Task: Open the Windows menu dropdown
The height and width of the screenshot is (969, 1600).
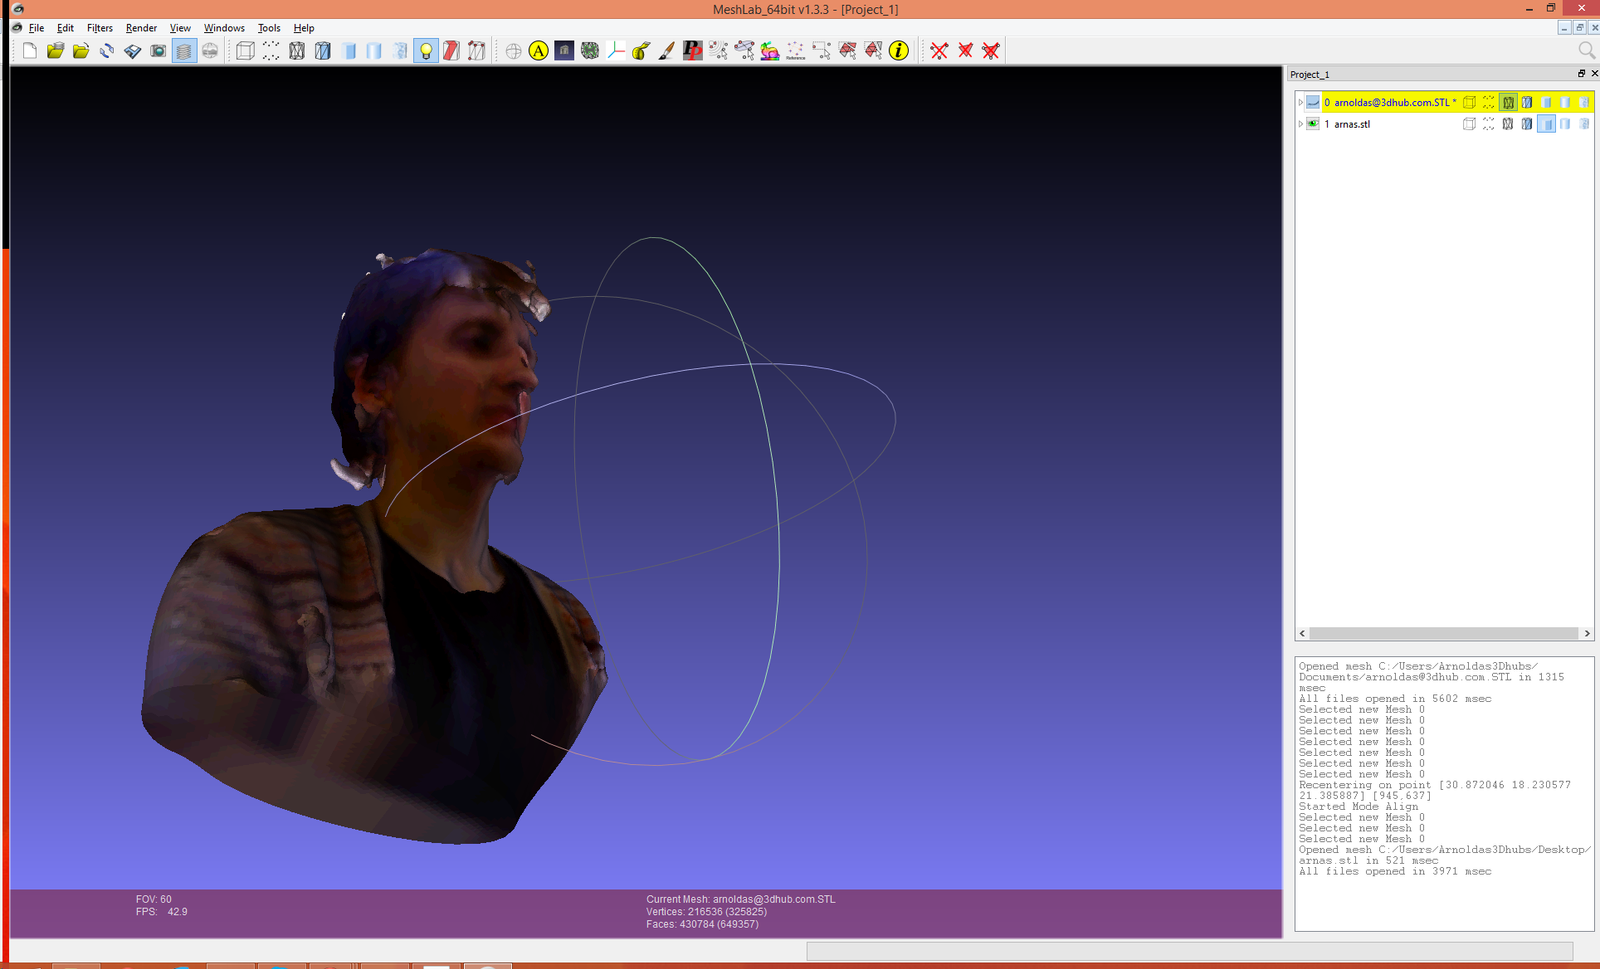Action: click(x=224, y=28)
